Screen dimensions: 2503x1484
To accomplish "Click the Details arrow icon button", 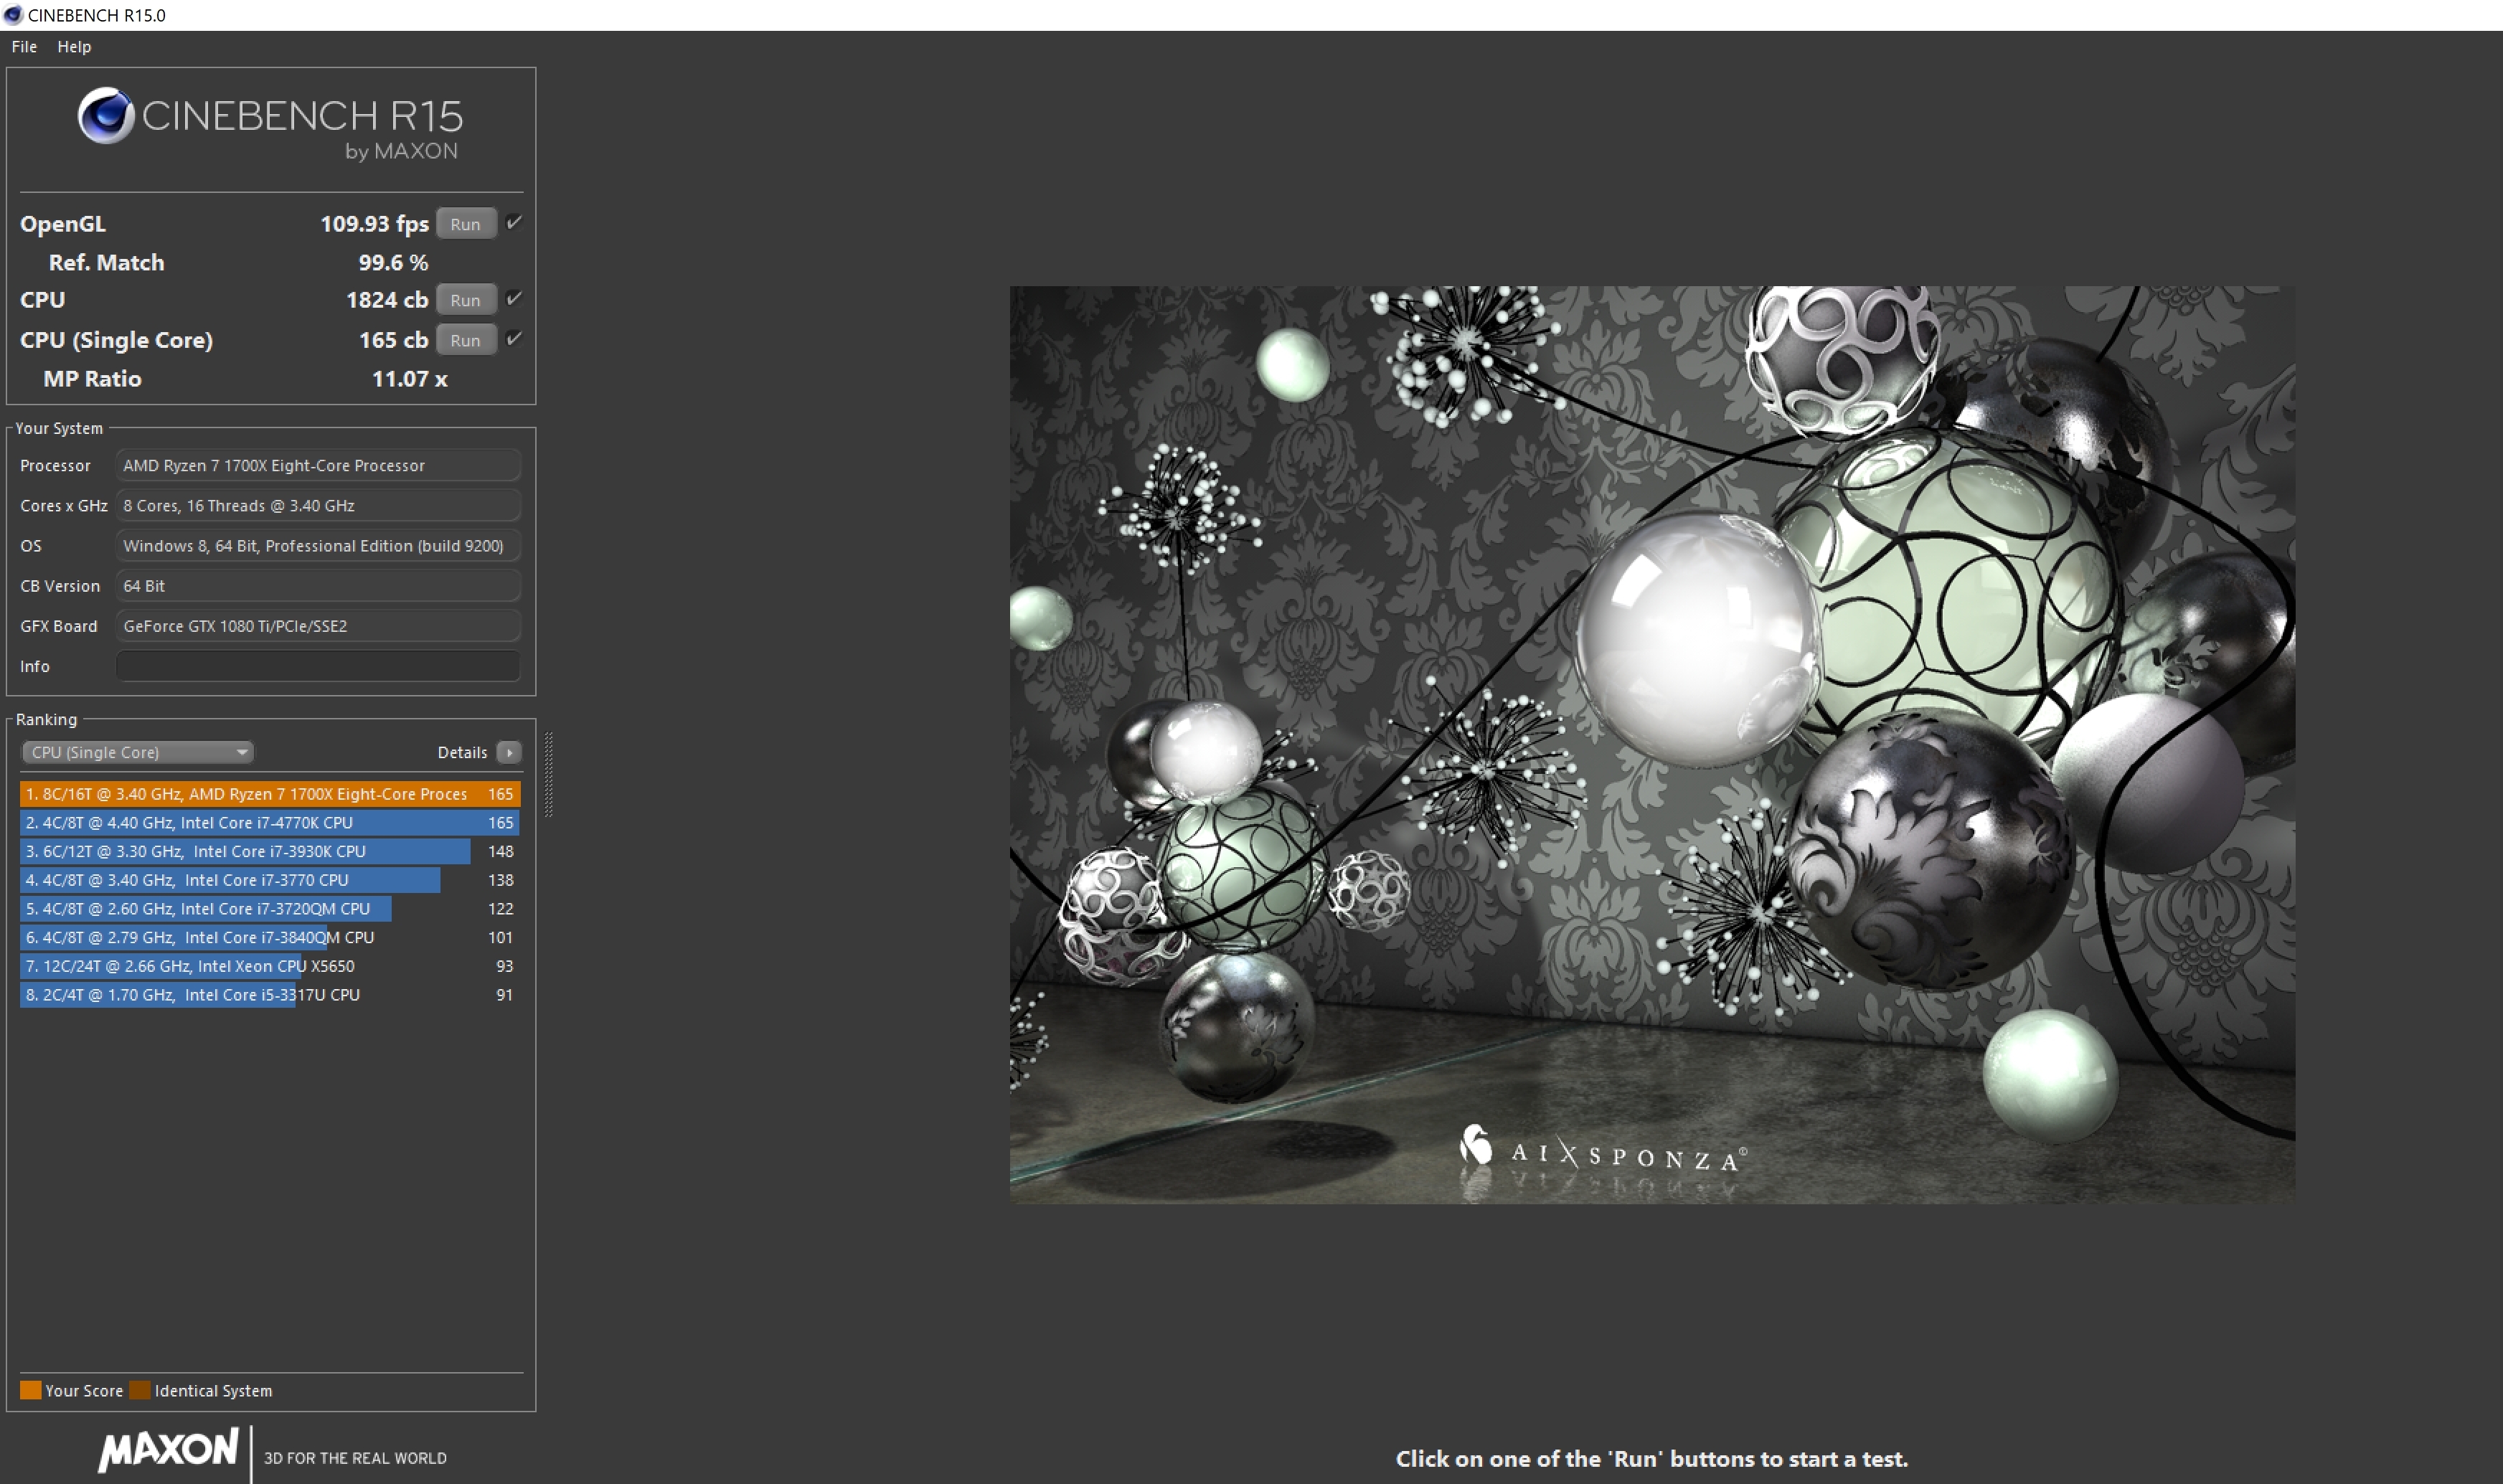I will [509, 752].
